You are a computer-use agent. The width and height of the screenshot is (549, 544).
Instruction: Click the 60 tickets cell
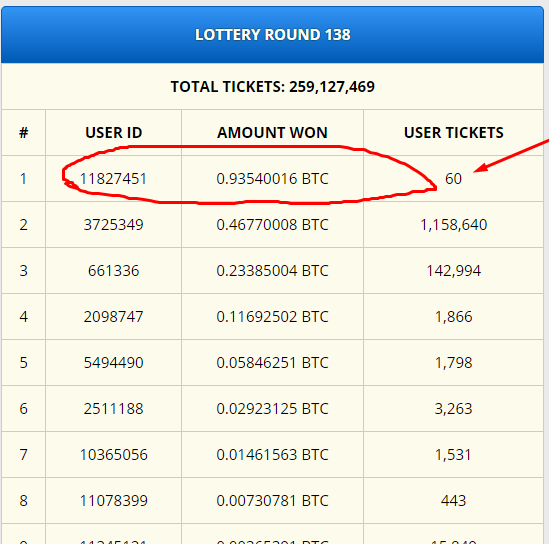(x=453, y=179)
